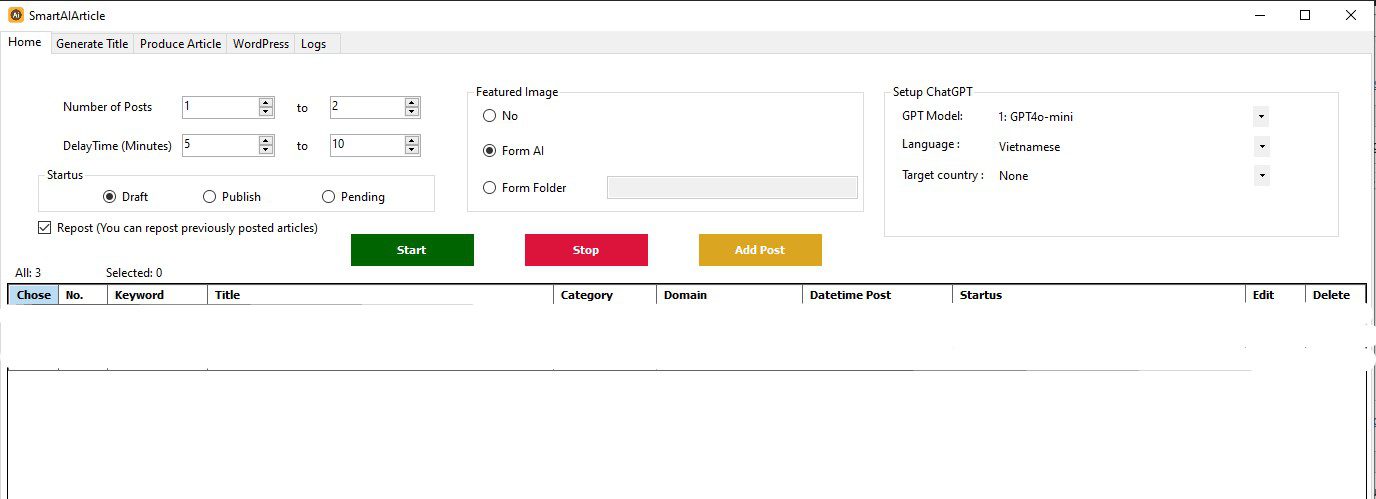
Task: Click the Datetime Post column header
Action: pyautogui.click(x=877, y=295)
